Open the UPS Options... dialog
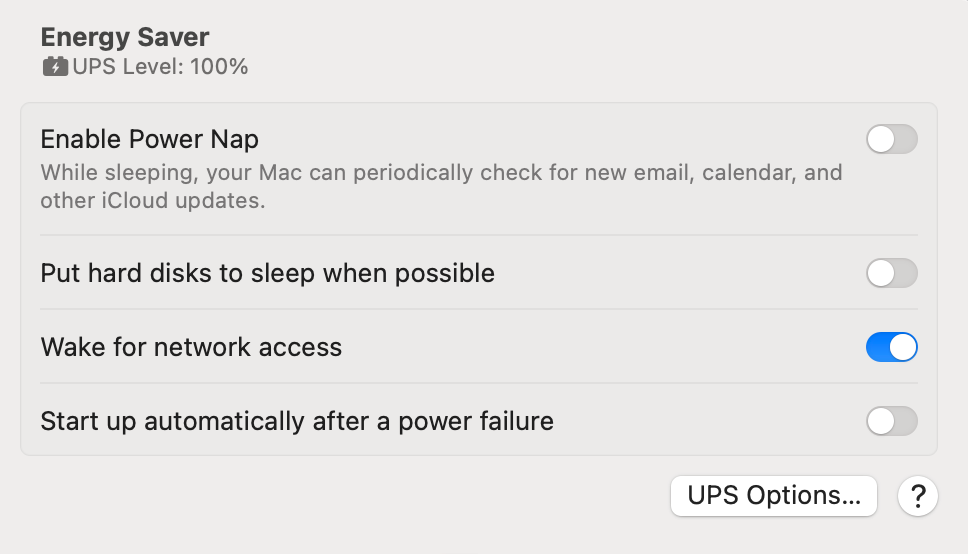Viewport: 968px width, 554px height. coord(774,495)
